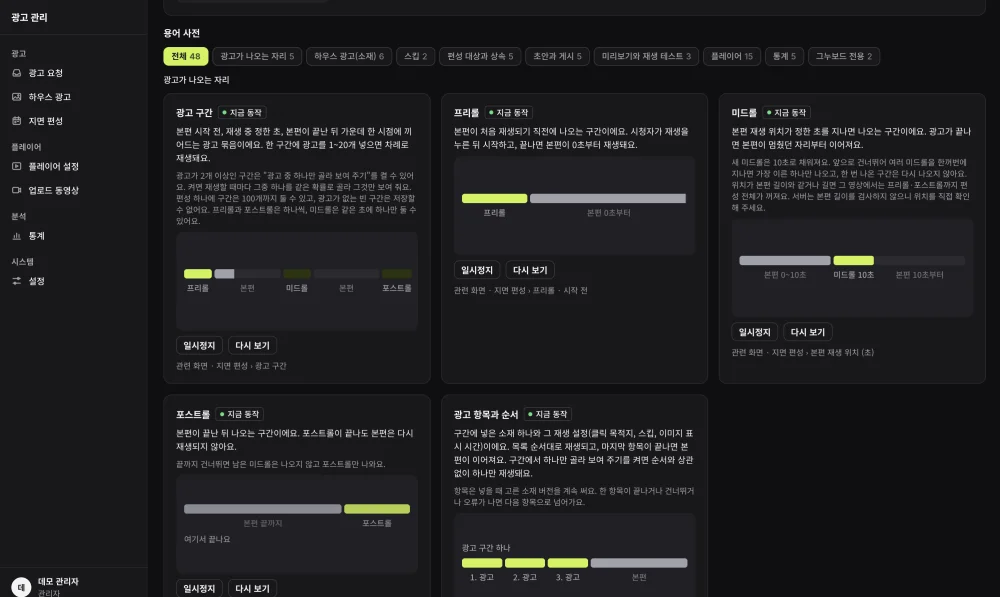
Task: Choose the 편성 대상과 상속 5 tab
Action: point(480,56)
